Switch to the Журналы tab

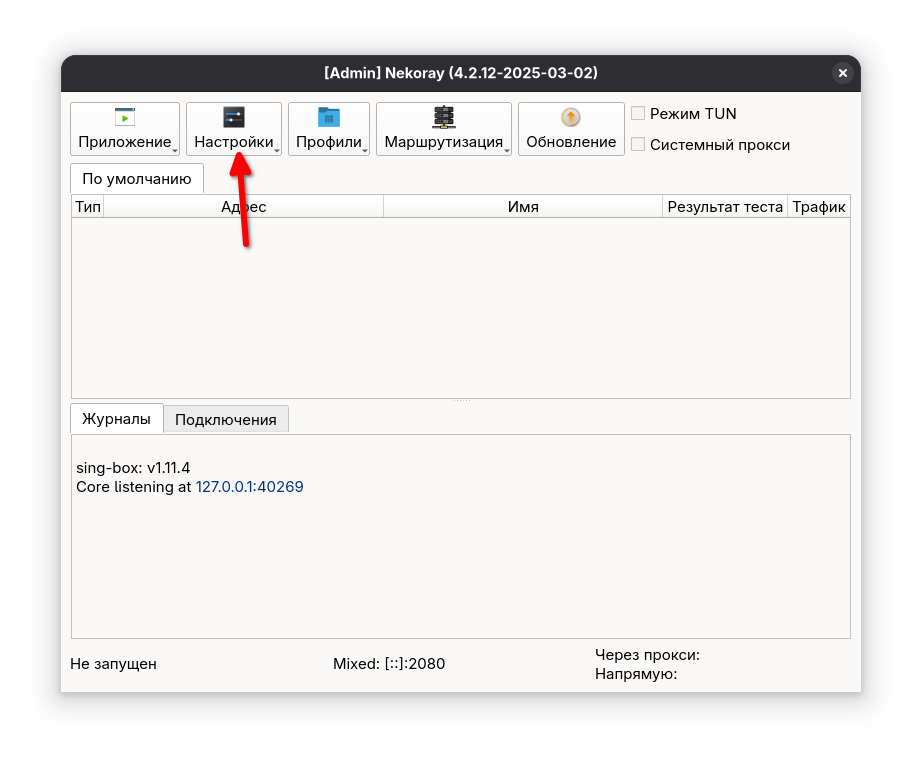[116, 419]
